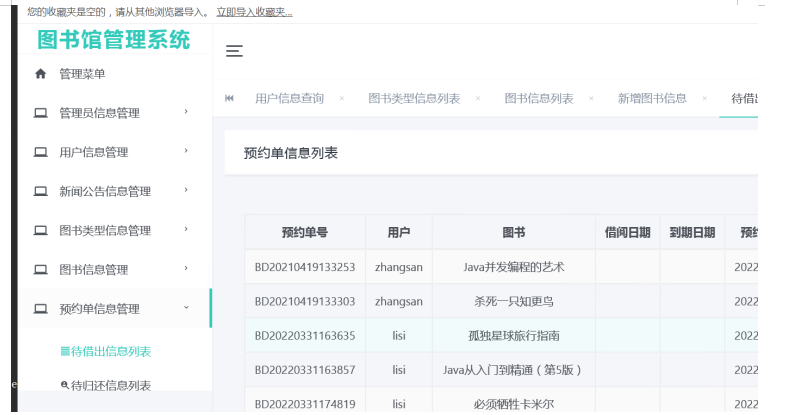
Task: Close the 用户信息查询 tab
Action: point(342,99)
